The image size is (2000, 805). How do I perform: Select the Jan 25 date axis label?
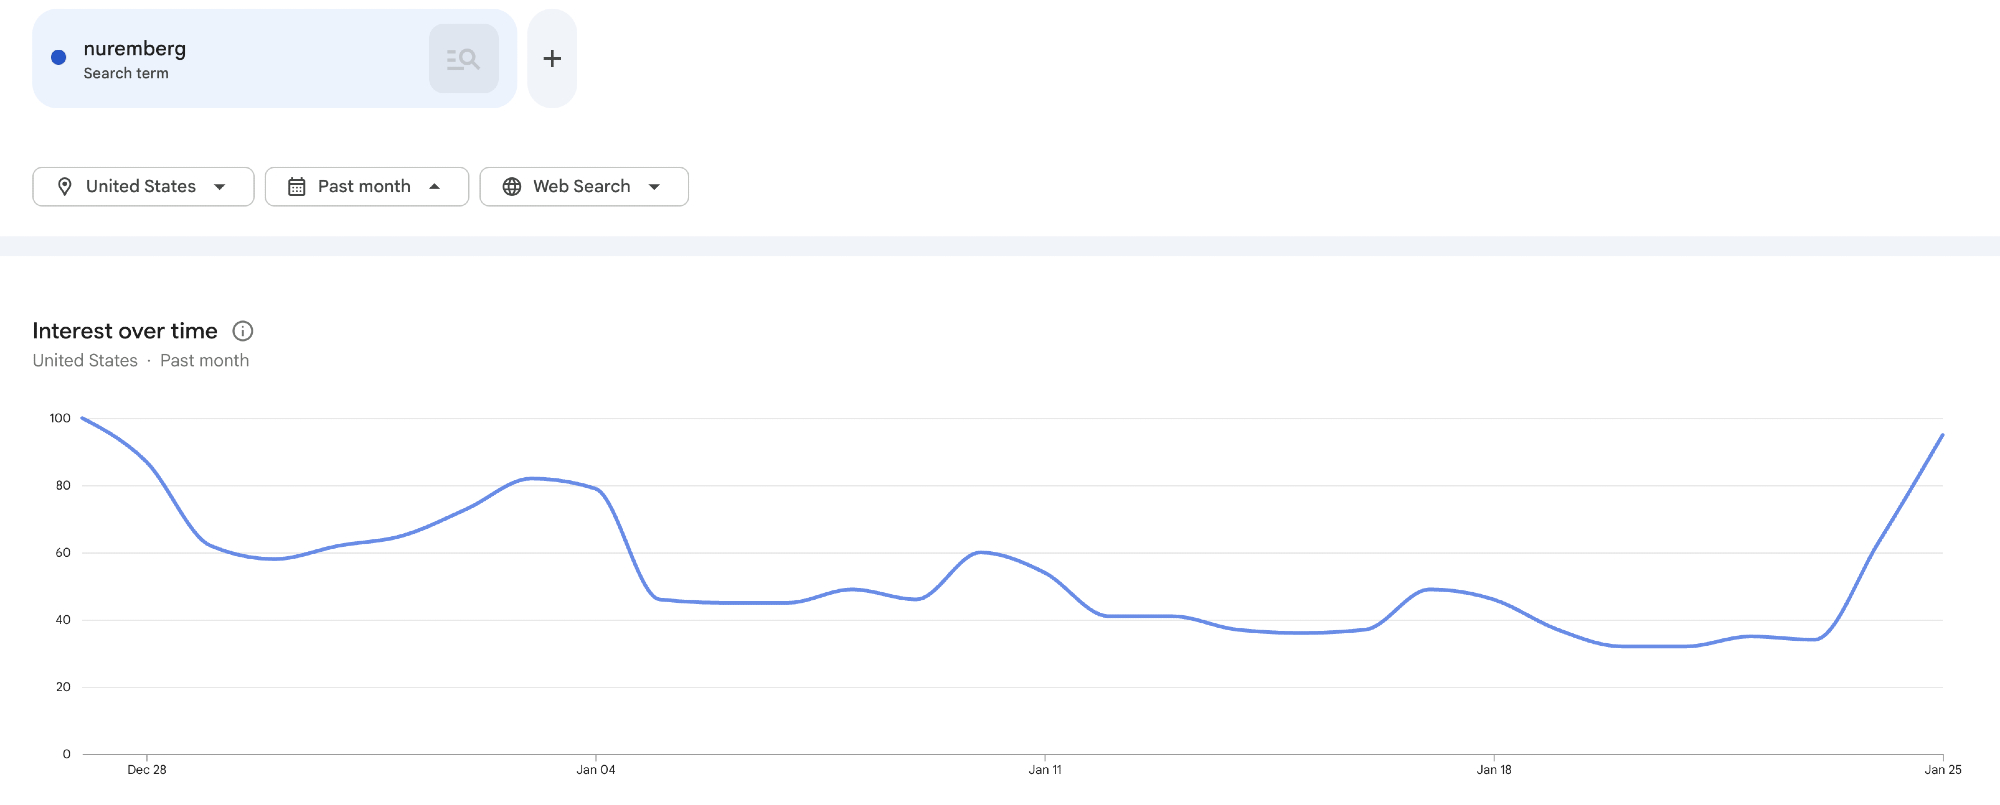1942,769
